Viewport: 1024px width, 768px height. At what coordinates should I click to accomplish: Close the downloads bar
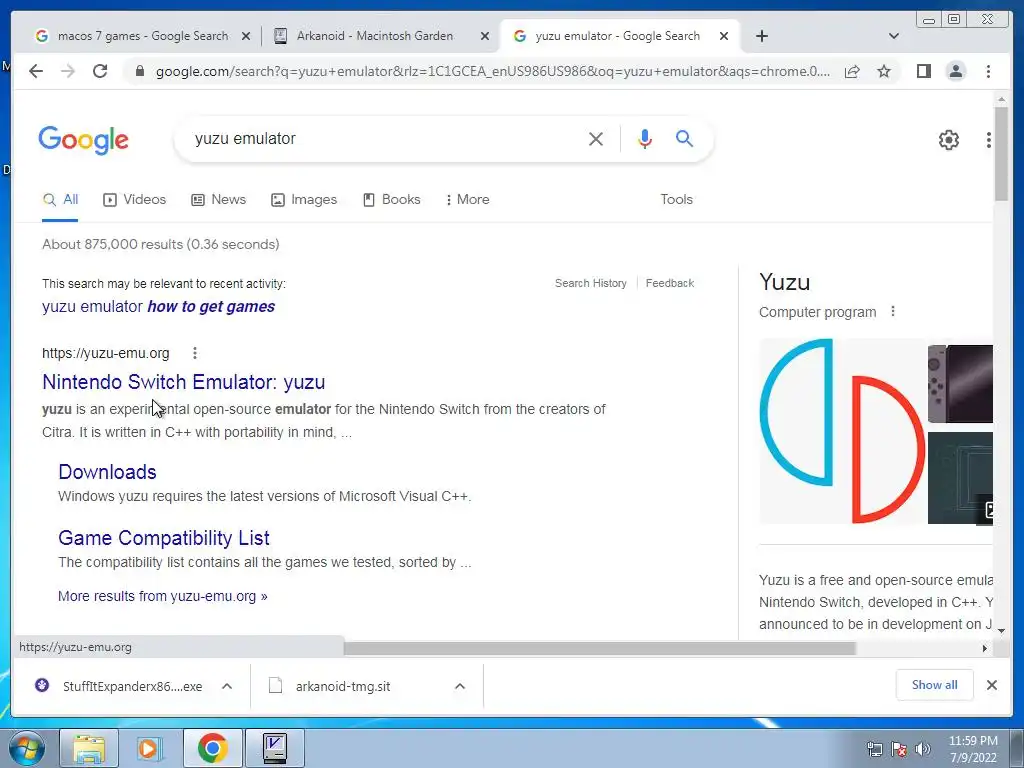tap(991, 685)
